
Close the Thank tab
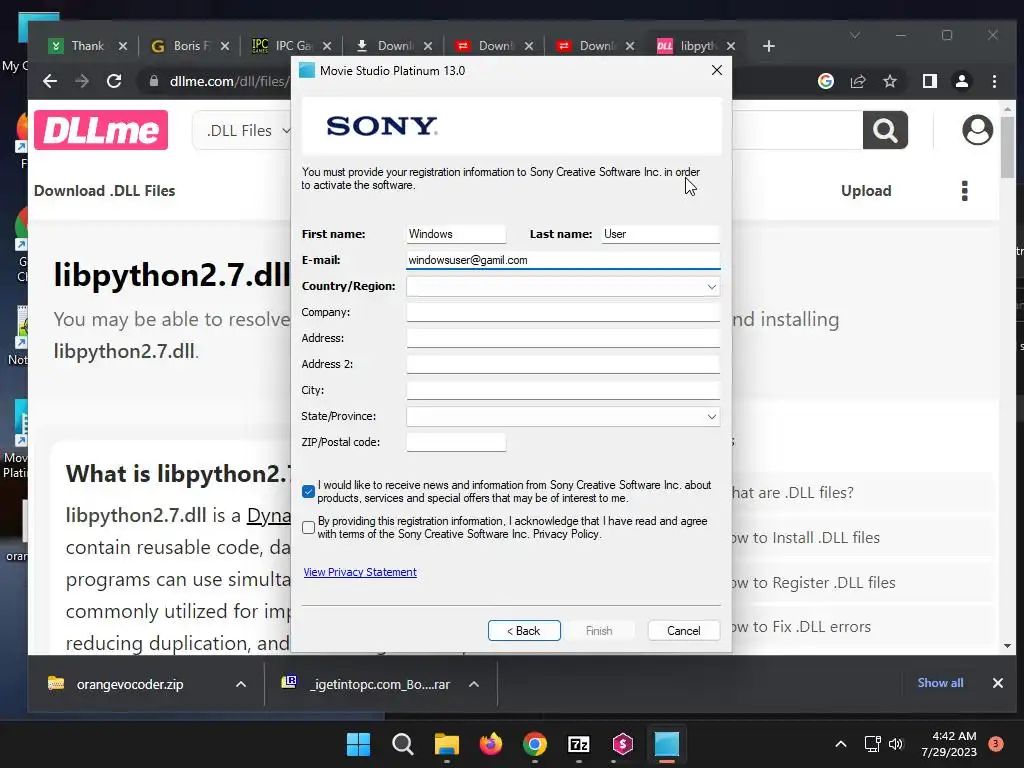123,46
